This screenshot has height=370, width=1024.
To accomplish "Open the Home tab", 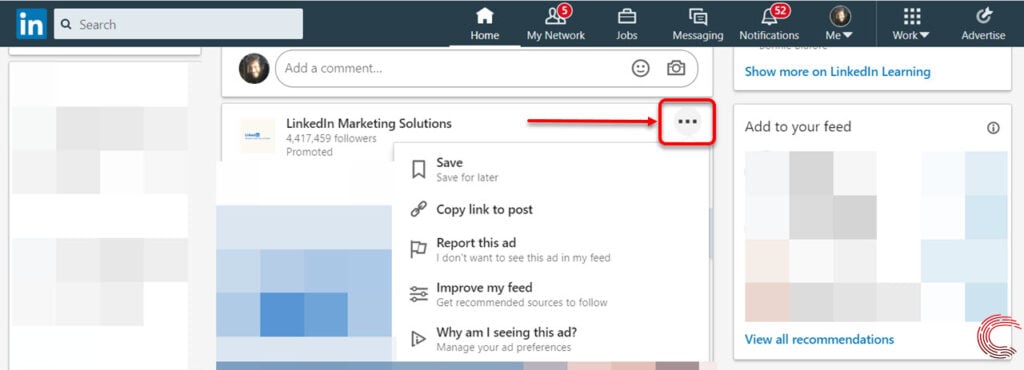I will pos(485,24).
